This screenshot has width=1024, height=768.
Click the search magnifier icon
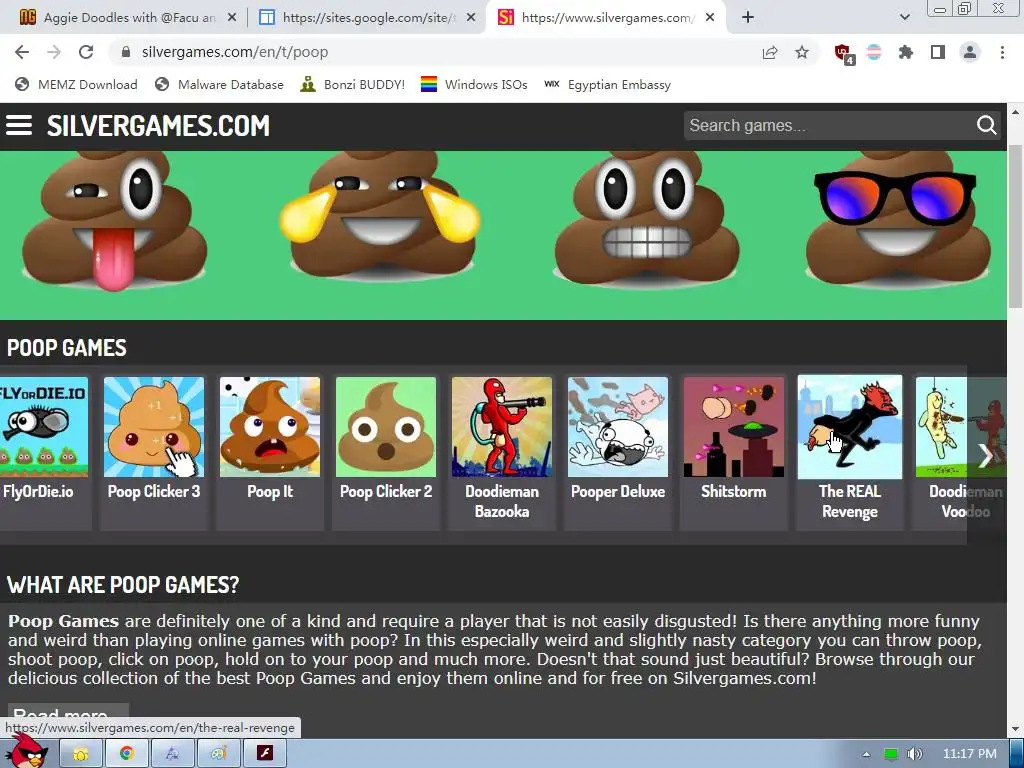[986, 125]
